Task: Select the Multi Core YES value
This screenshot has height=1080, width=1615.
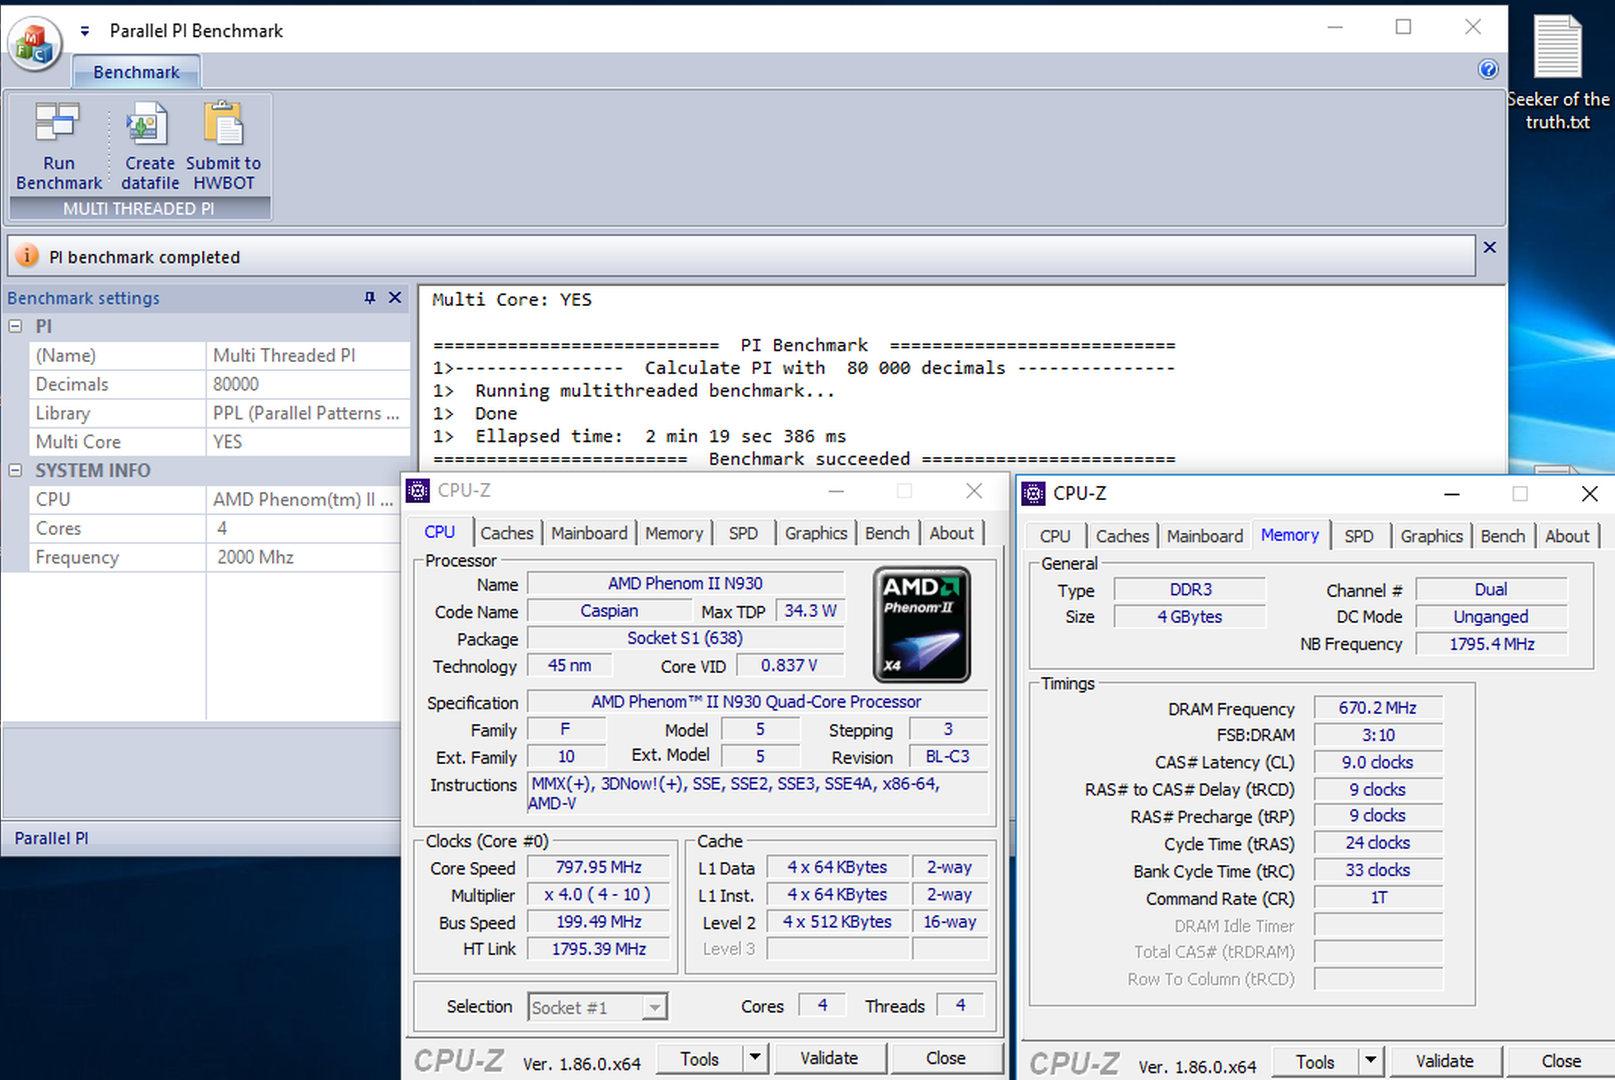Action: pyautogui.click(x=307, y=442)
